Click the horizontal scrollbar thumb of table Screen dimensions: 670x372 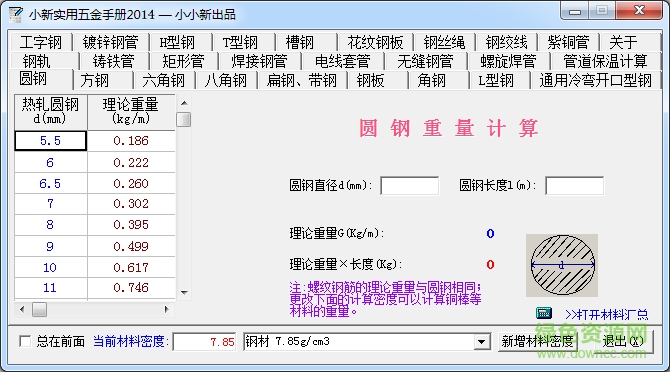[x=39, y=309]
